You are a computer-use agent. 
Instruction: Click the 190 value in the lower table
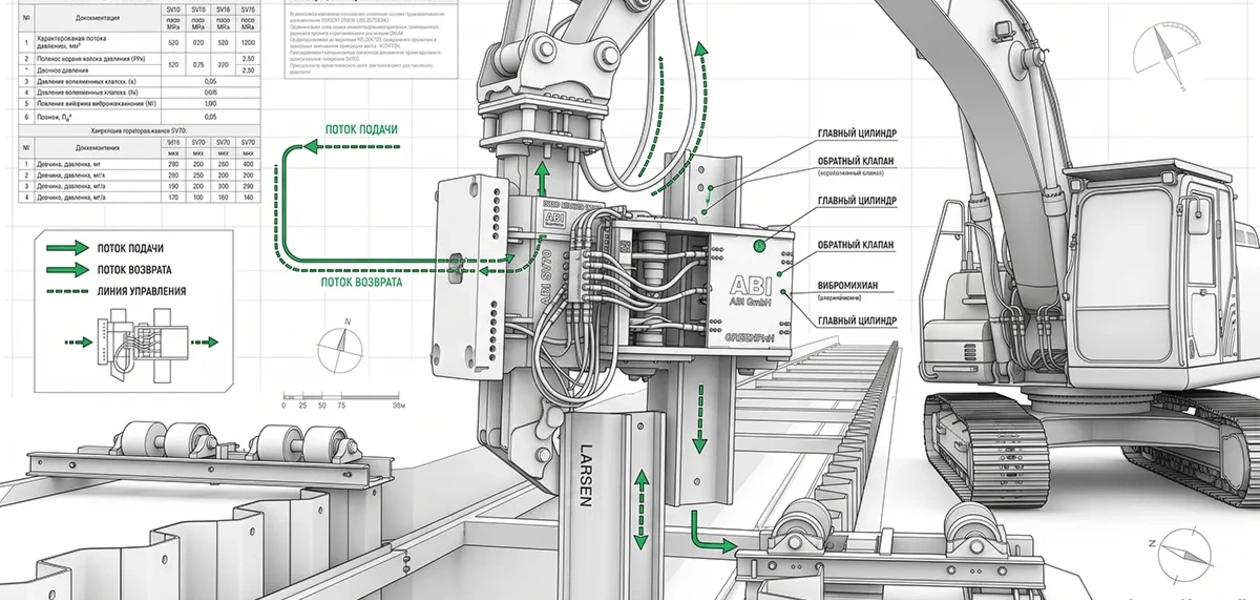[174, 186]
